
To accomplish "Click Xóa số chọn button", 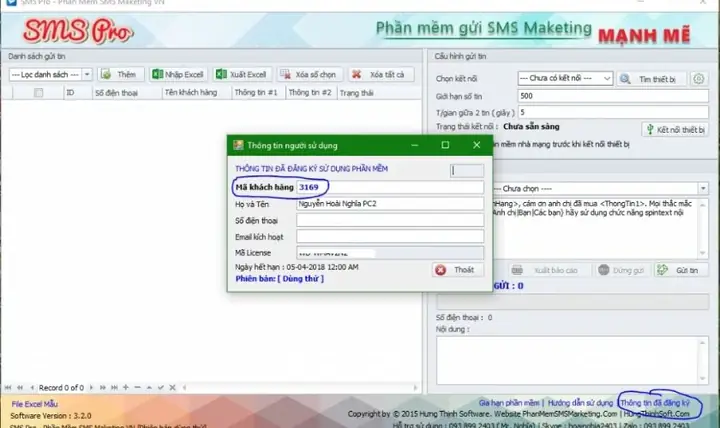I will pyautogui.click(x=309, y=74).
